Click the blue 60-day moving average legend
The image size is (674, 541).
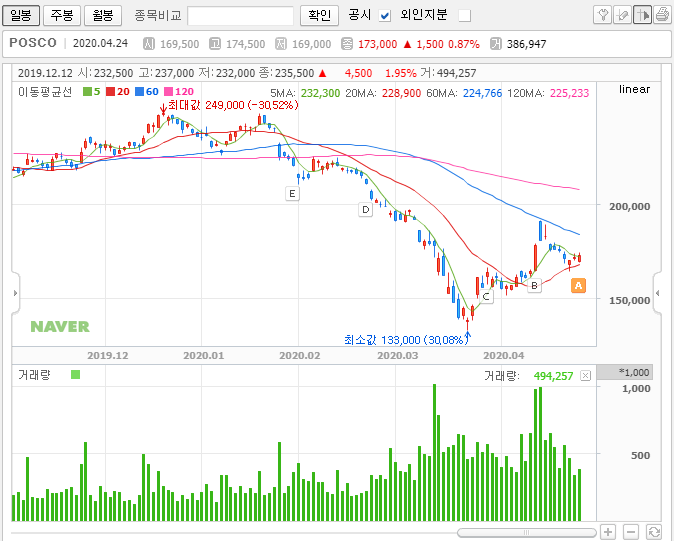147,92
